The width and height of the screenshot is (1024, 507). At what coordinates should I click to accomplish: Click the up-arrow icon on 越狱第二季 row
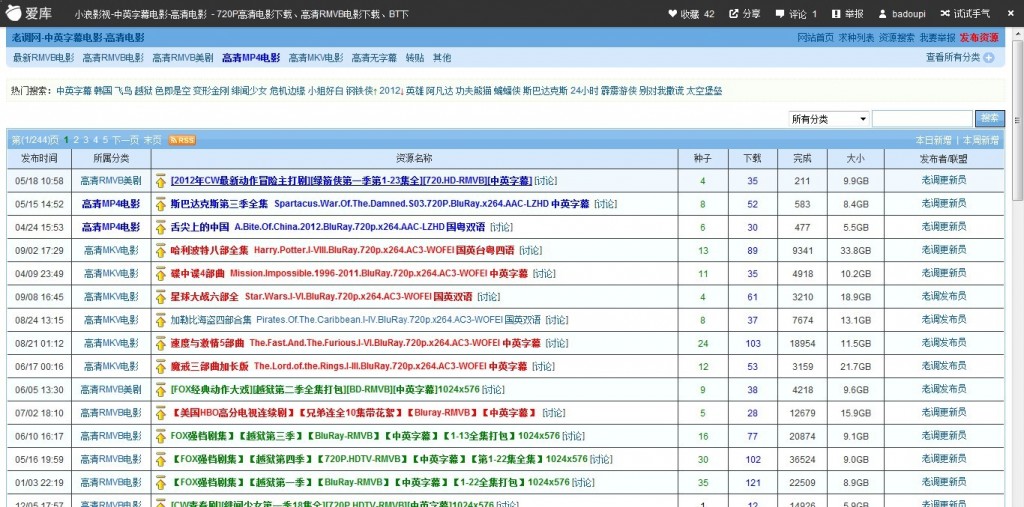(x=160, y=390)
